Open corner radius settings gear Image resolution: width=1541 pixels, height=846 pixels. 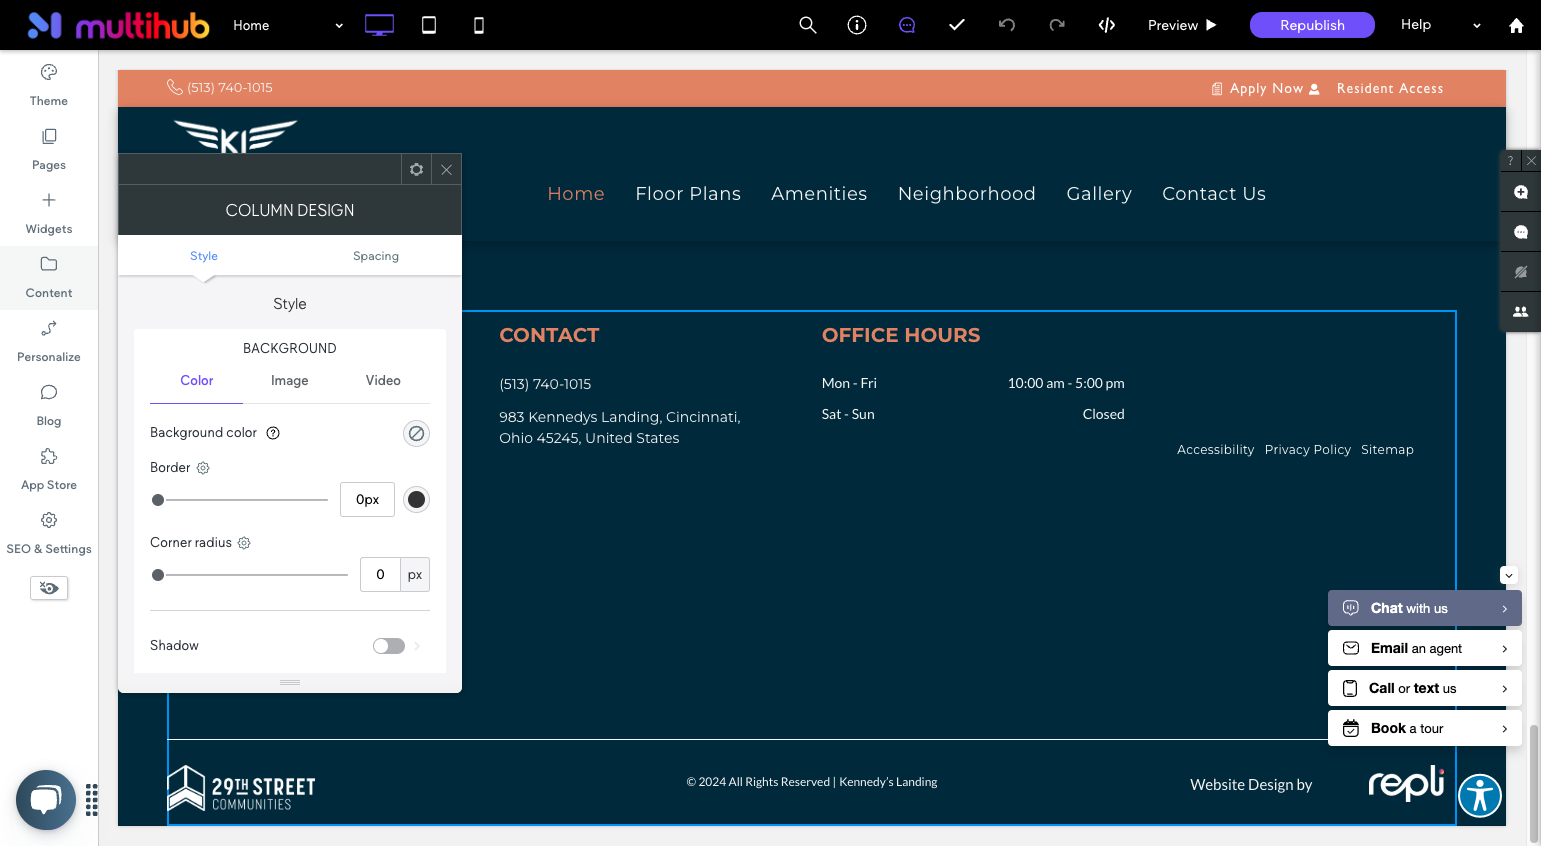point(244,543)
